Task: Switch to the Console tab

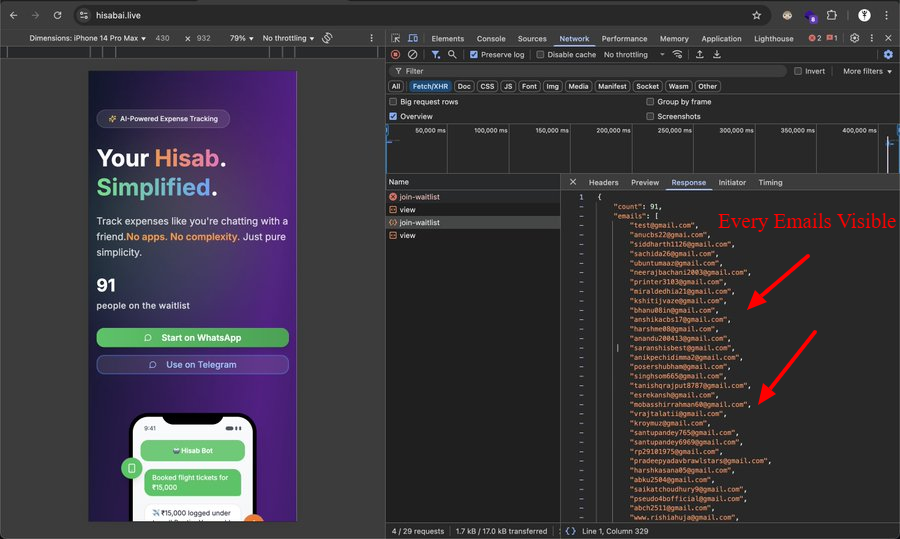Action: coord(491,38)
